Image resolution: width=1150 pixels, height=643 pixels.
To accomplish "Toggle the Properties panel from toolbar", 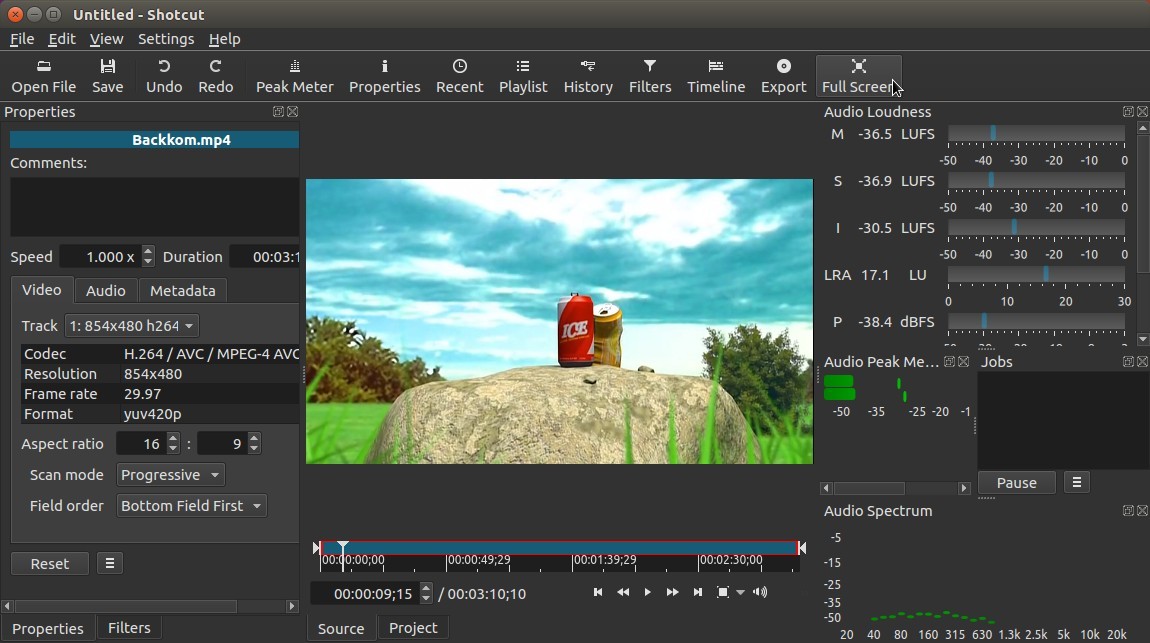I will [x=384, y=76].
